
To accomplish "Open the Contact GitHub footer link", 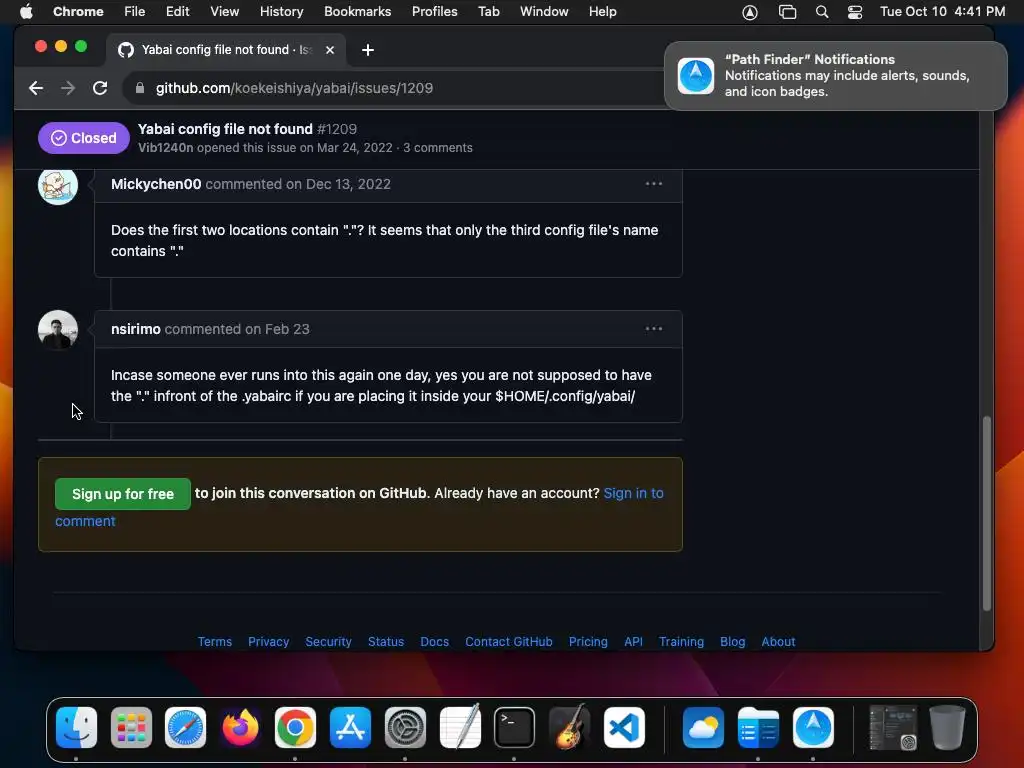I will [x=509, y=641].
